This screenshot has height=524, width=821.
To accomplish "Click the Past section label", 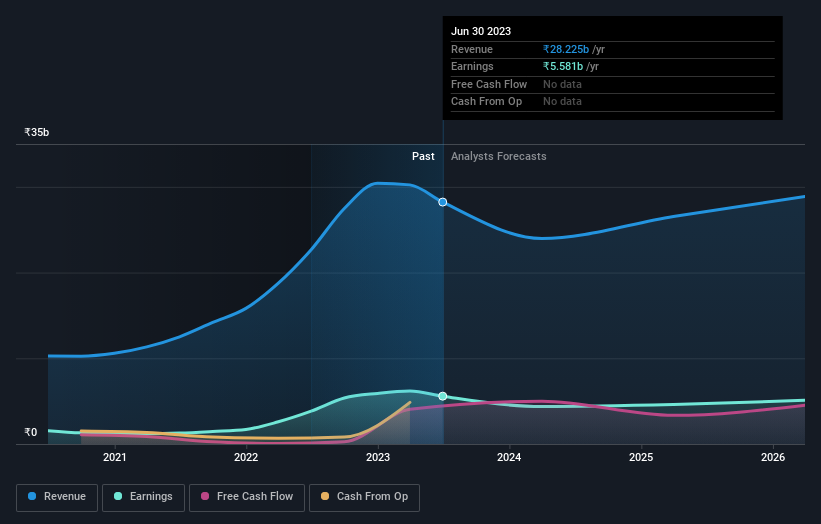I will pos(423,156).
